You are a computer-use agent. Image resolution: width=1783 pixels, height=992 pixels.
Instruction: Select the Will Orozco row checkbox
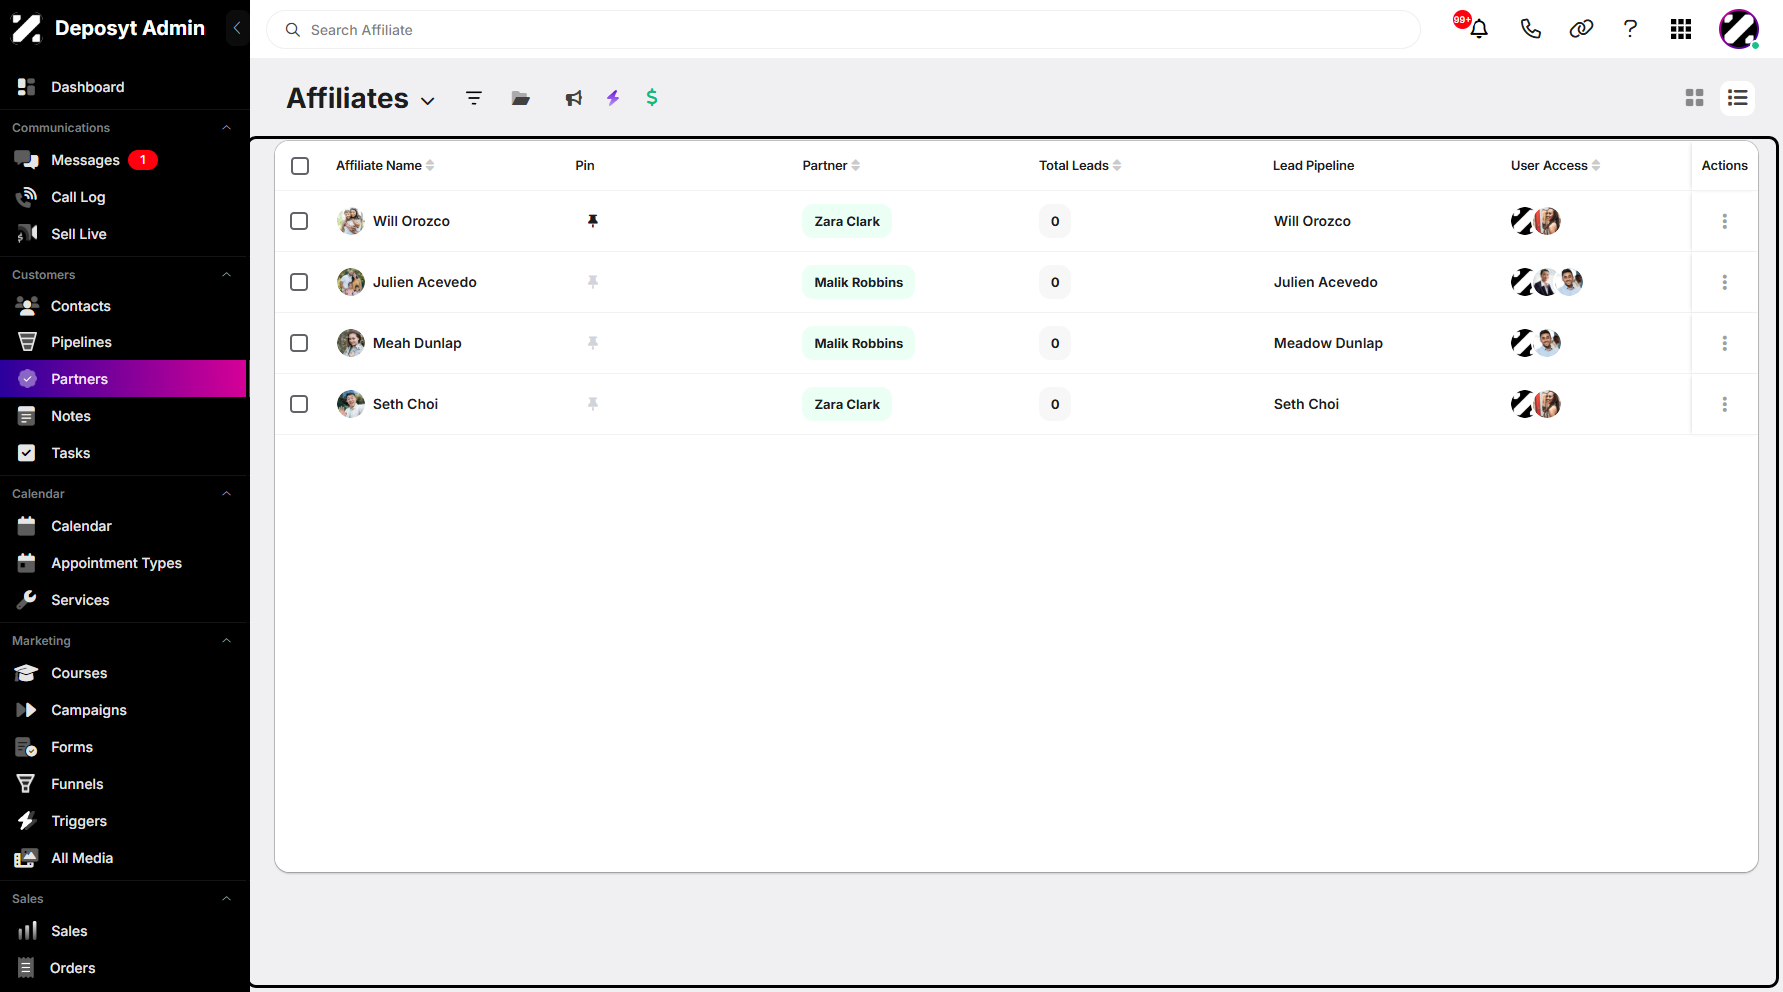click(x=299, y=221)
